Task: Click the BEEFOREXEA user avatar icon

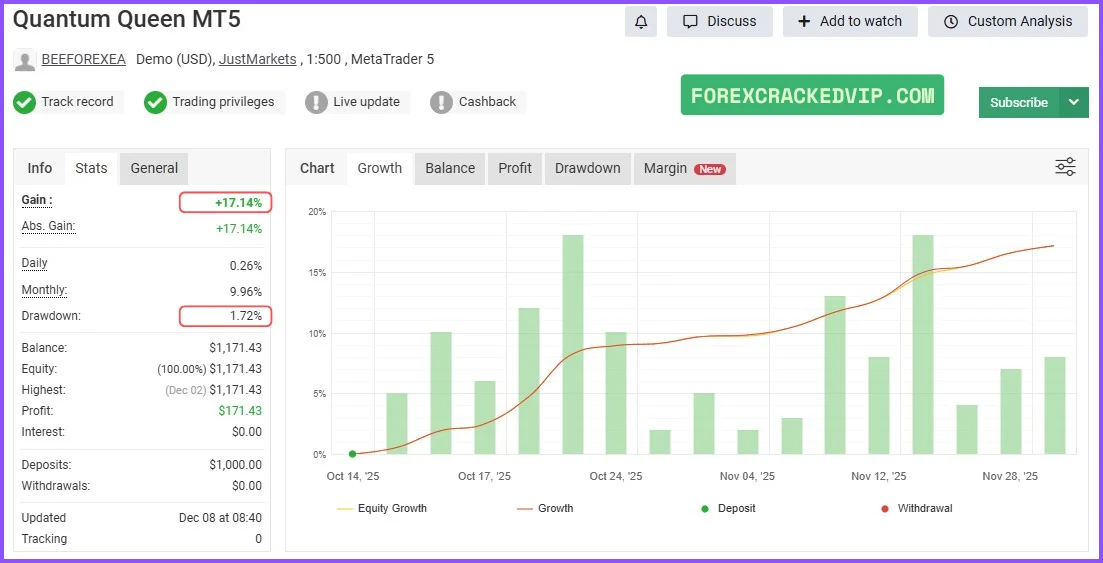Action: coord(25,60)
